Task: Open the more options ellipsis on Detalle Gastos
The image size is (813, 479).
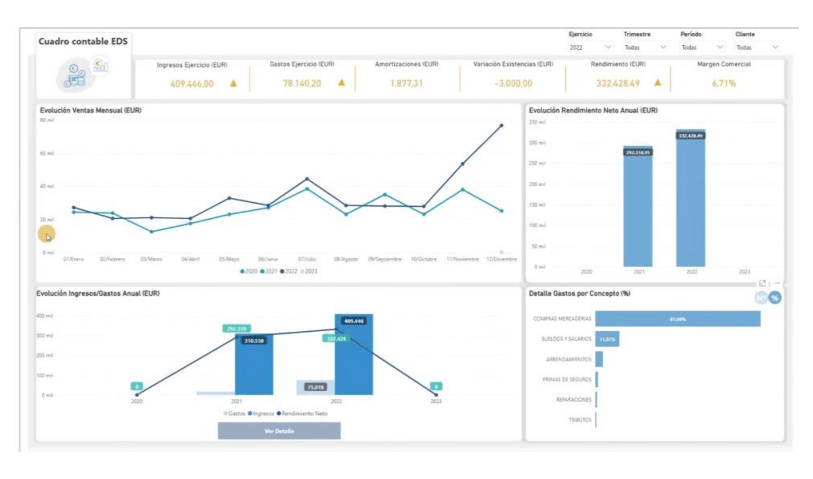Action: click(776, 283)
